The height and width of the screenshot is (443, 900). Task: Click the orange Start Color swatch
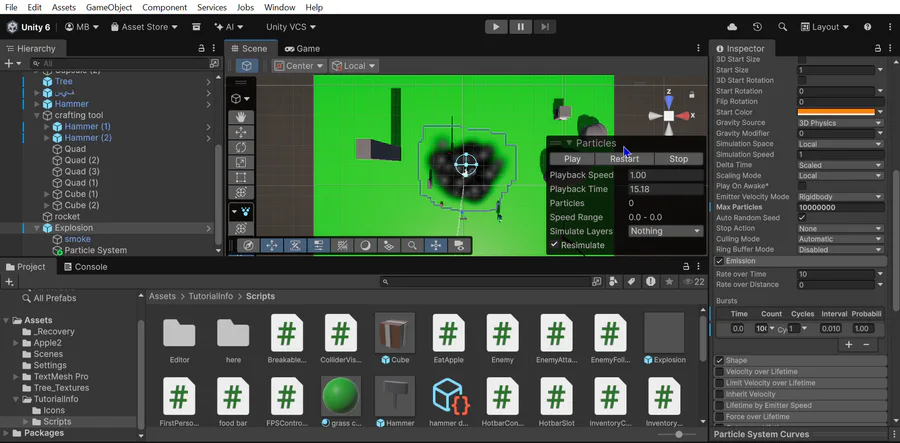tap(836, 112)
